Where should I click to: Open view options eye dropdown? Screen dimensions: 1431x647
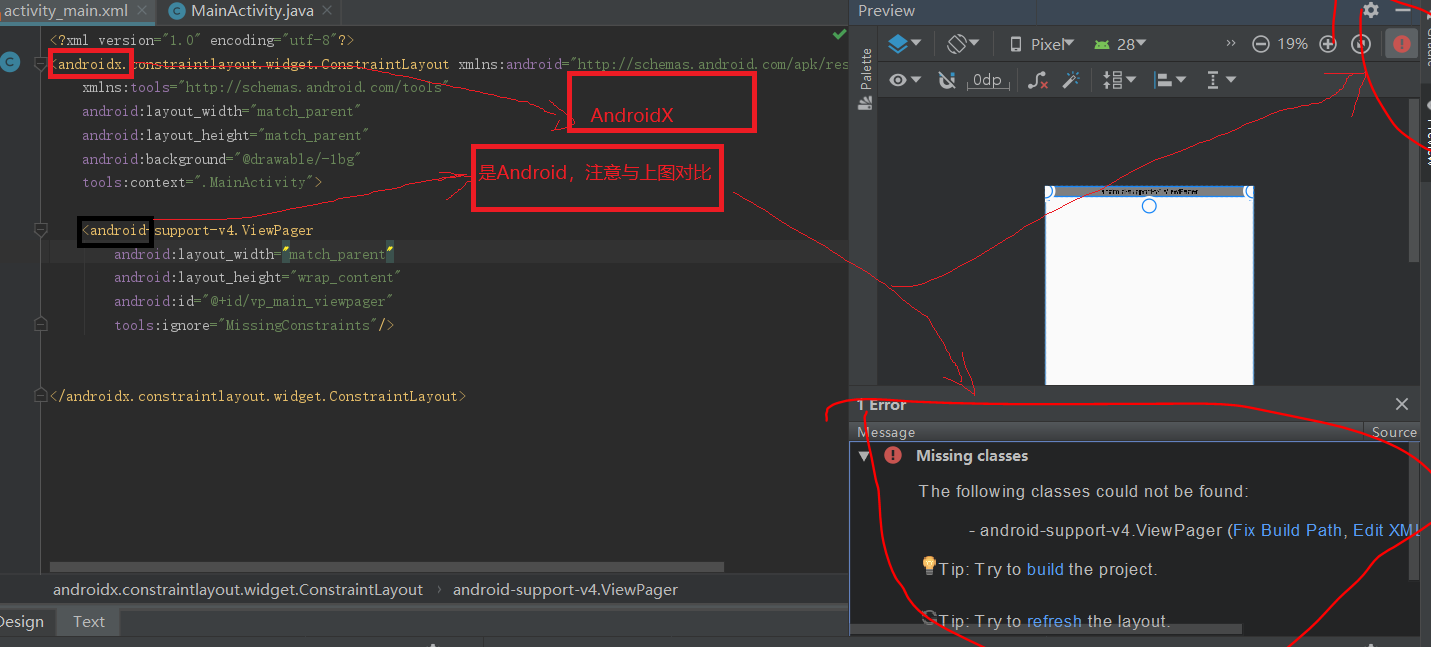[905, 80]
